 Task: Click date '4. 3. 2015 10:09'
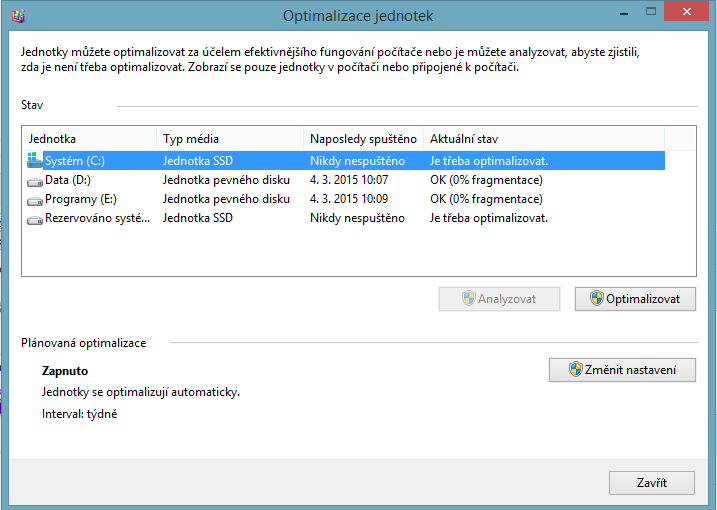pos(349,199)
